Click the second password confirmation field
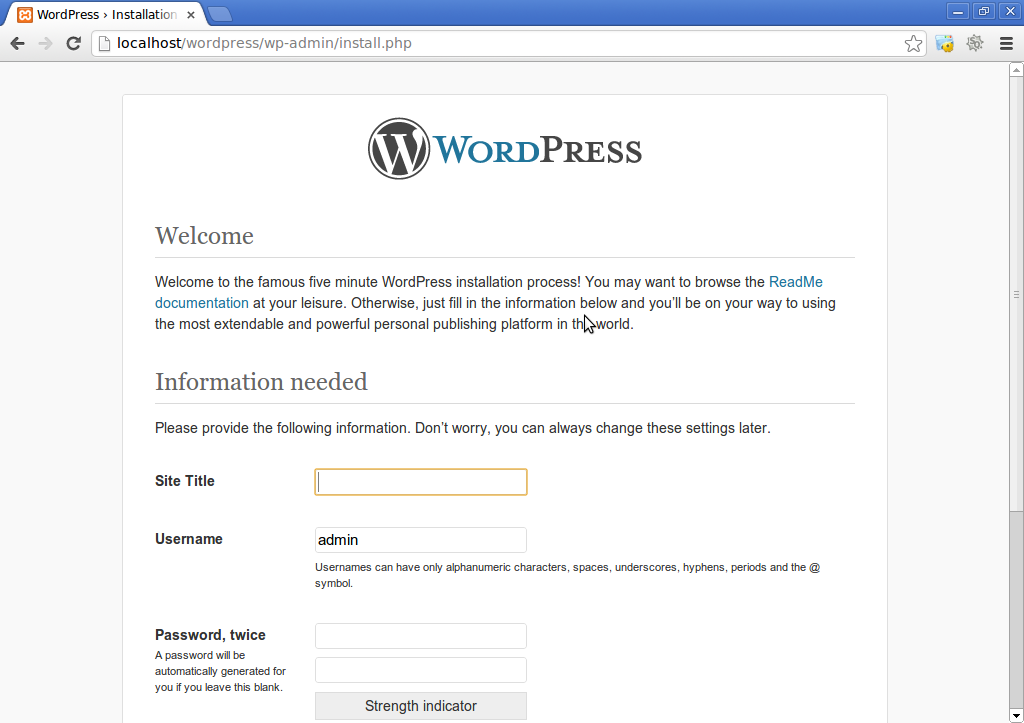Screen dimensions: 1024x723 (421, 670)
